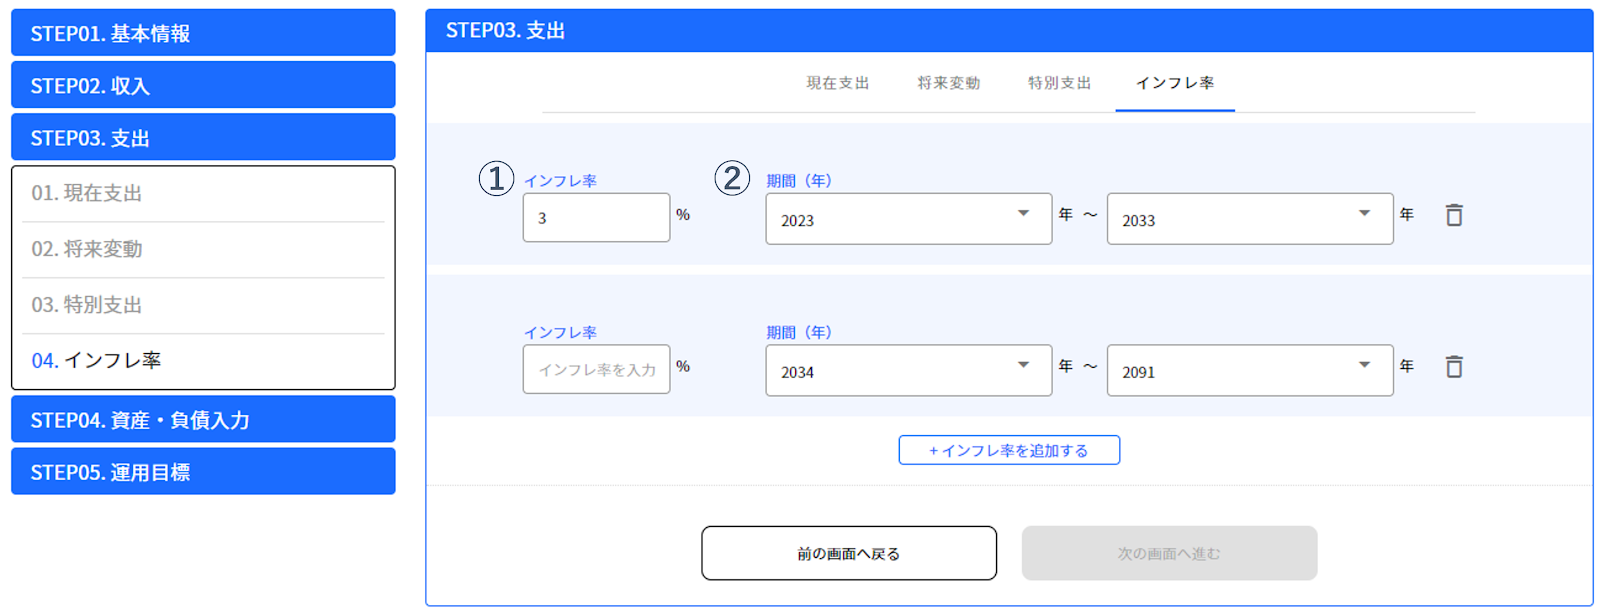
Task: Switch to the 将来変動 tab
Action: tap(949, 83)
